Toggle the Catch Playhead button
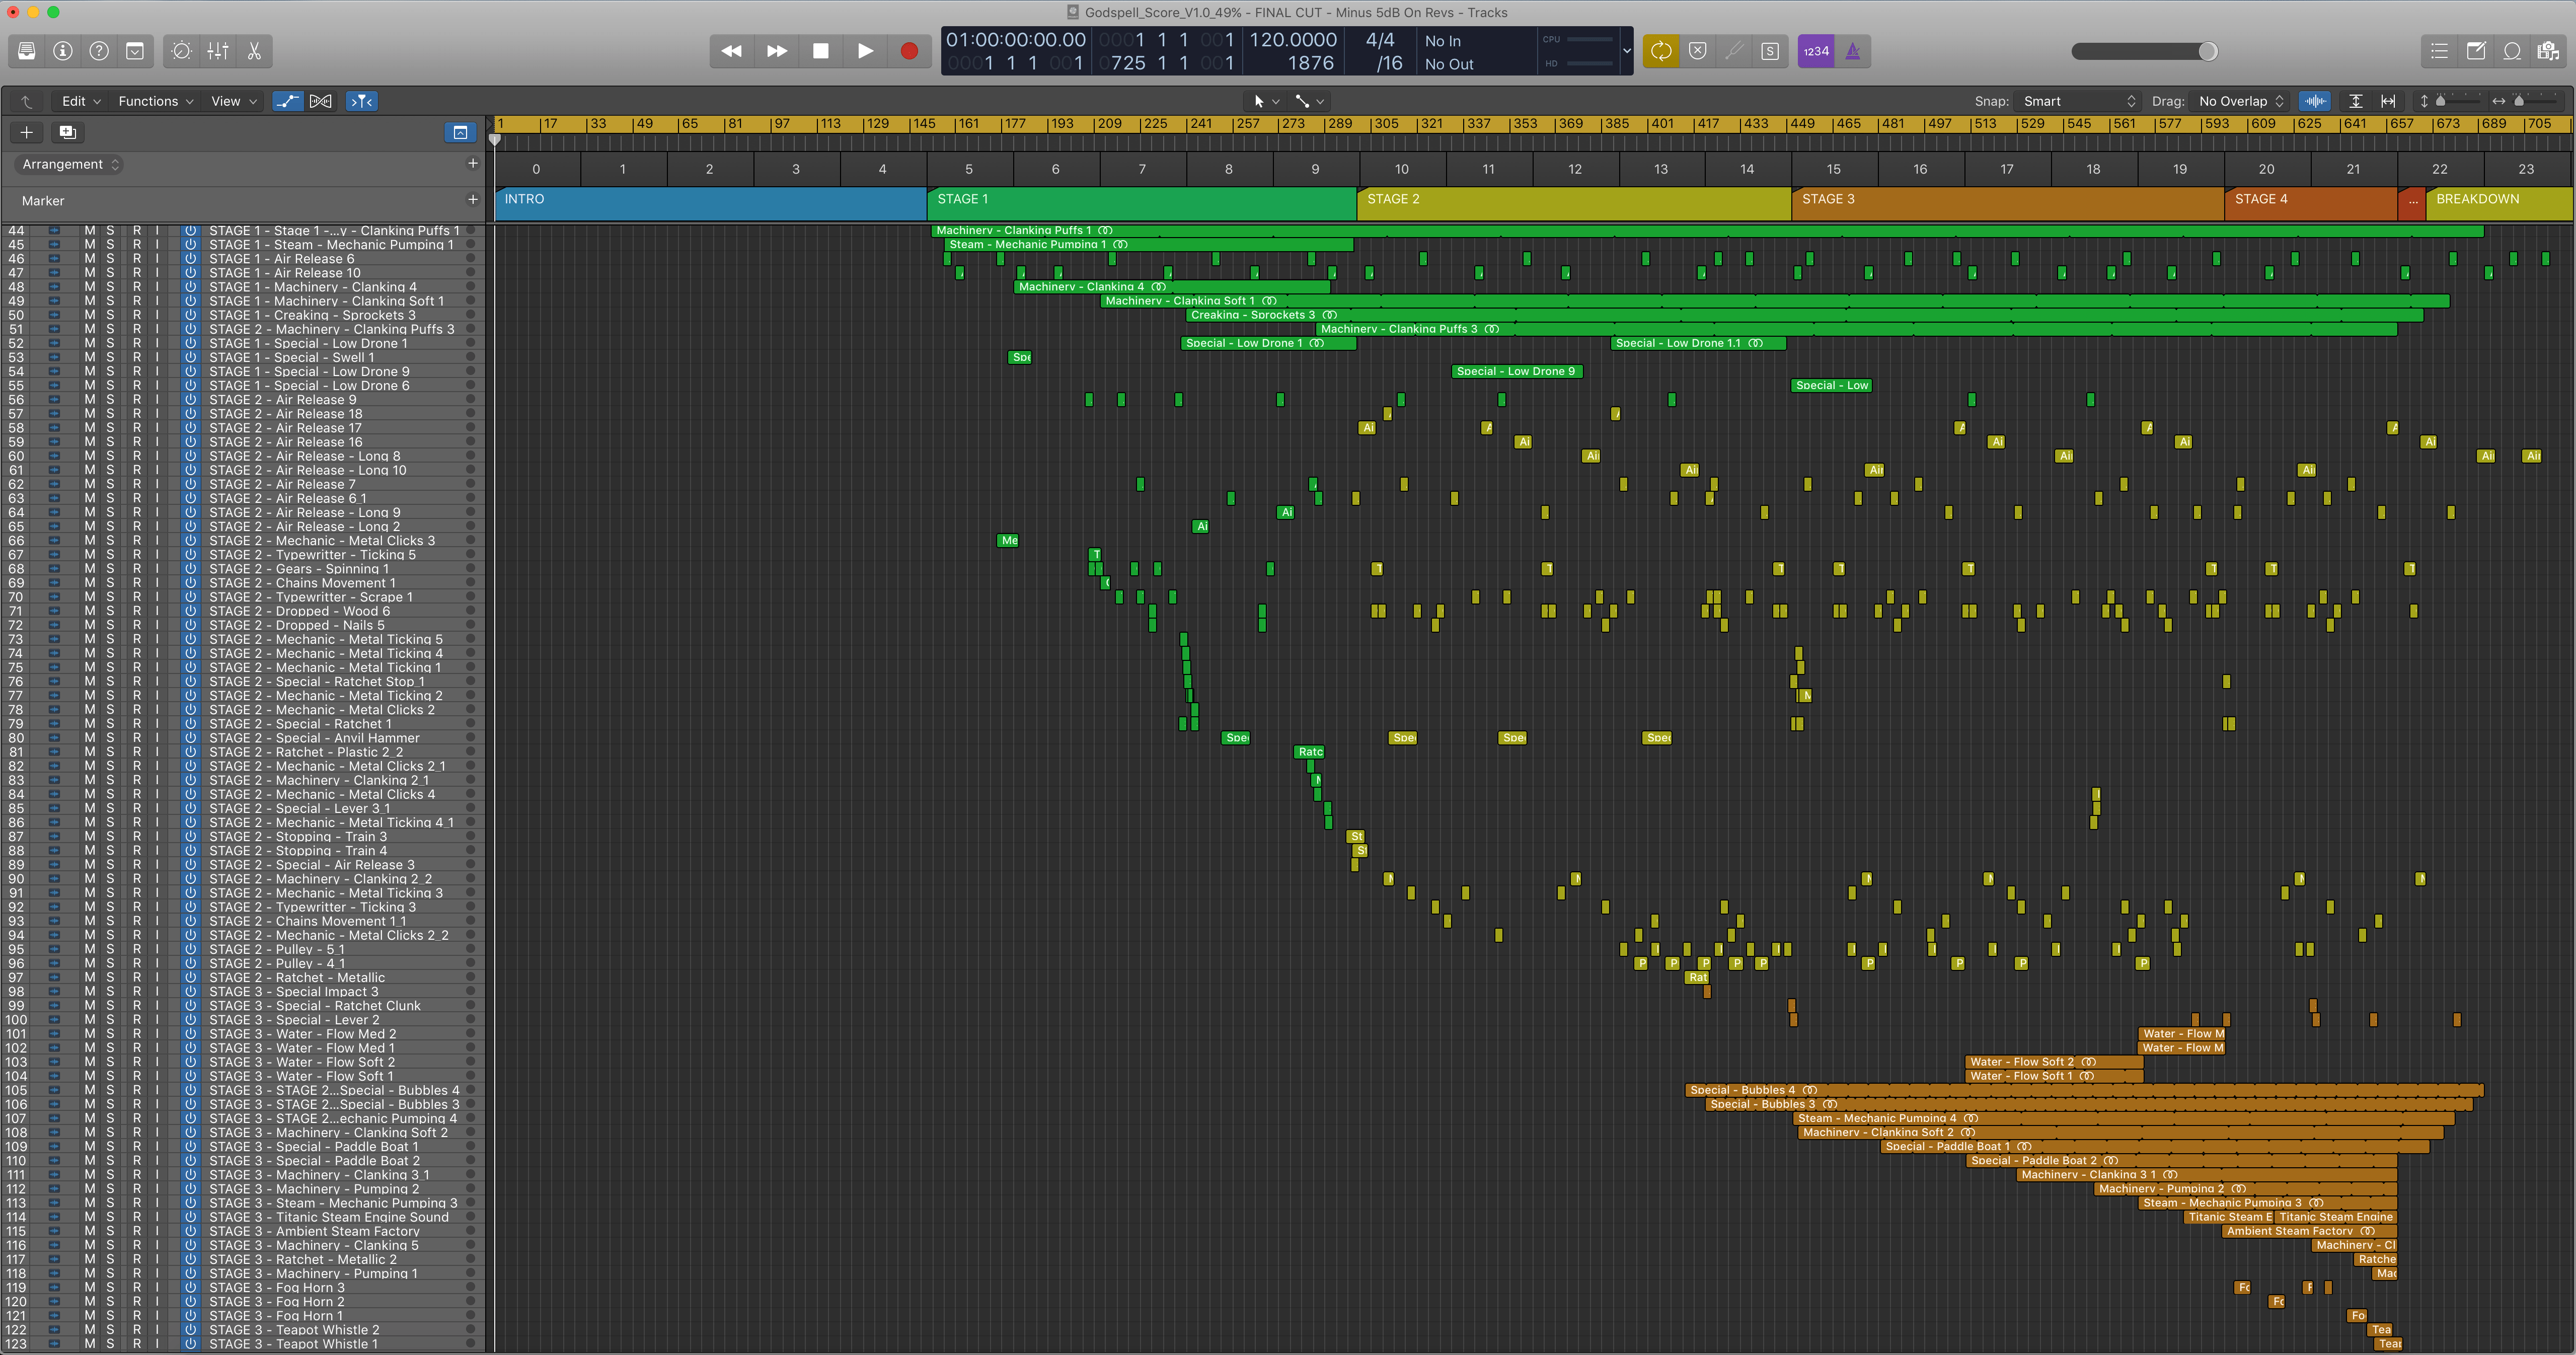Image resolution: width=2576 pixels, height=1355 pixels. [362, 101]
